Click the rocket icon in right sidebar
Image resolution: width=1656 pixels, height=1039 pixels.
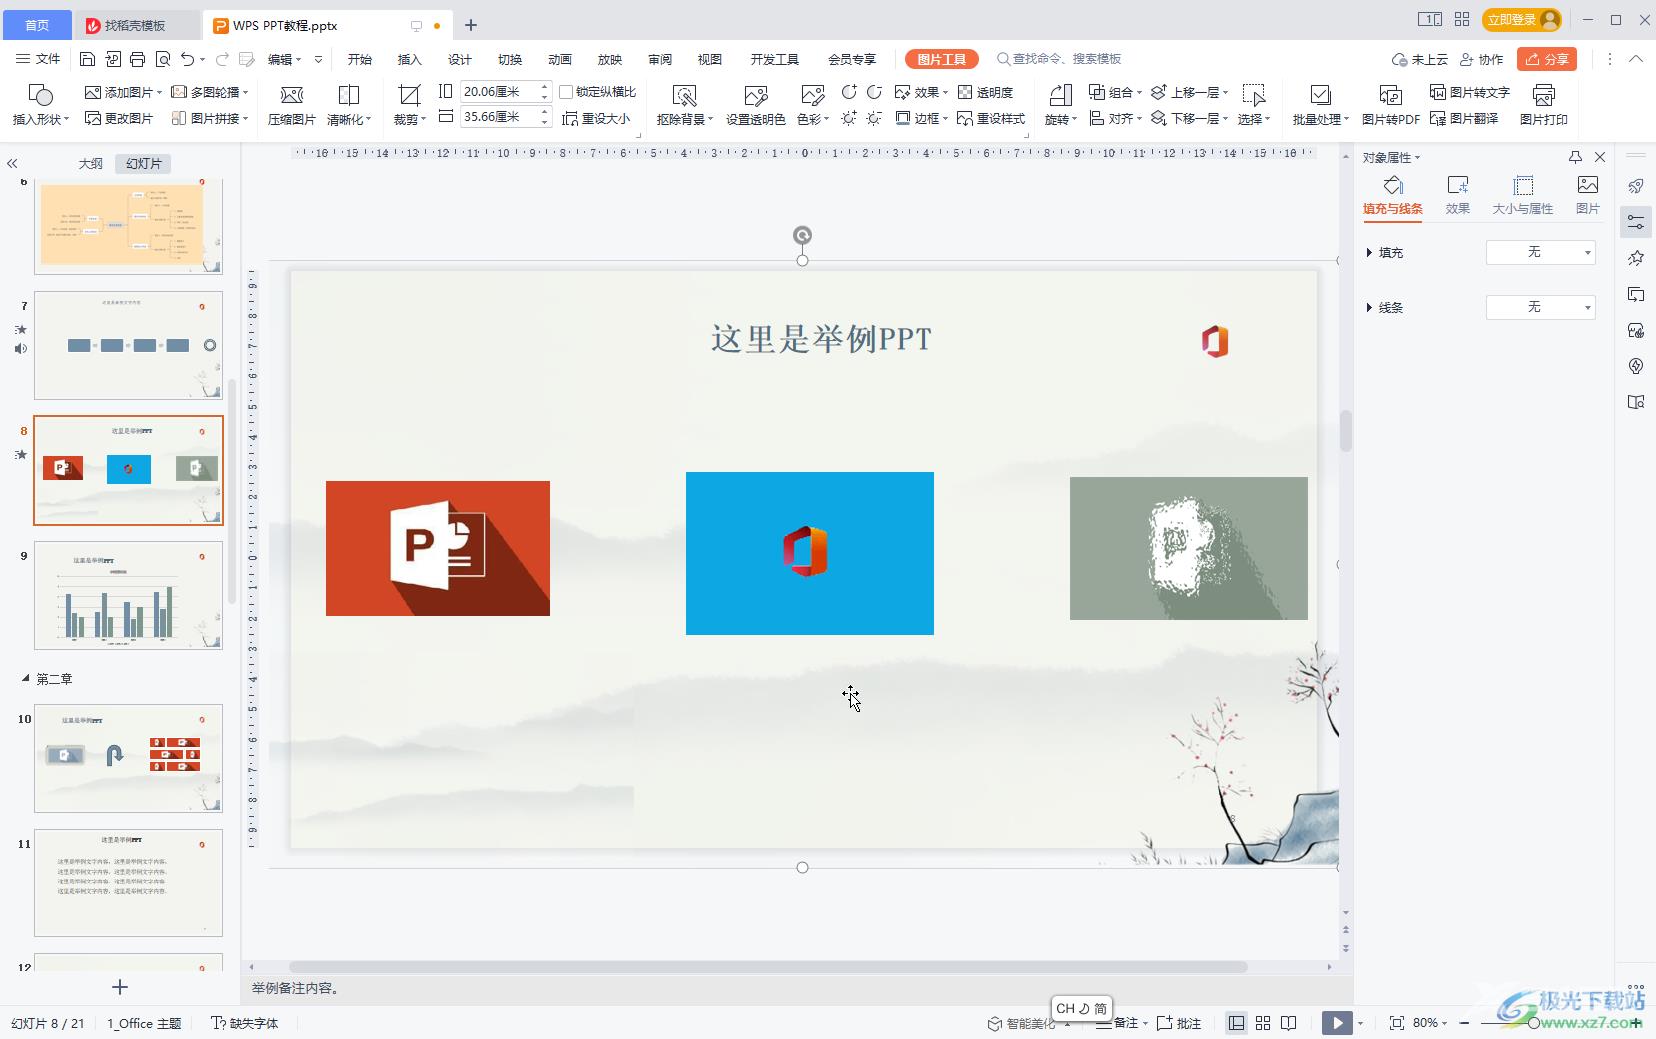click(1636, 186)
